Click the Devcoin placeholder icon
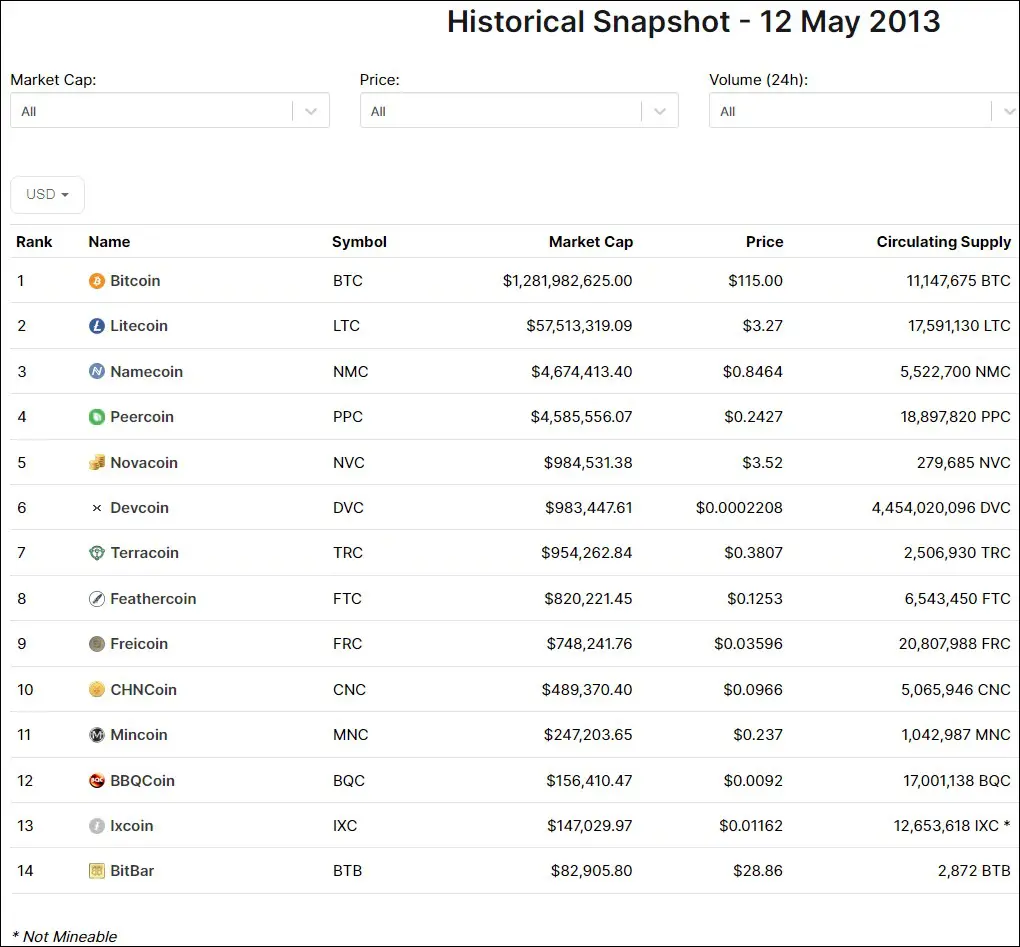 coord(96,508)
